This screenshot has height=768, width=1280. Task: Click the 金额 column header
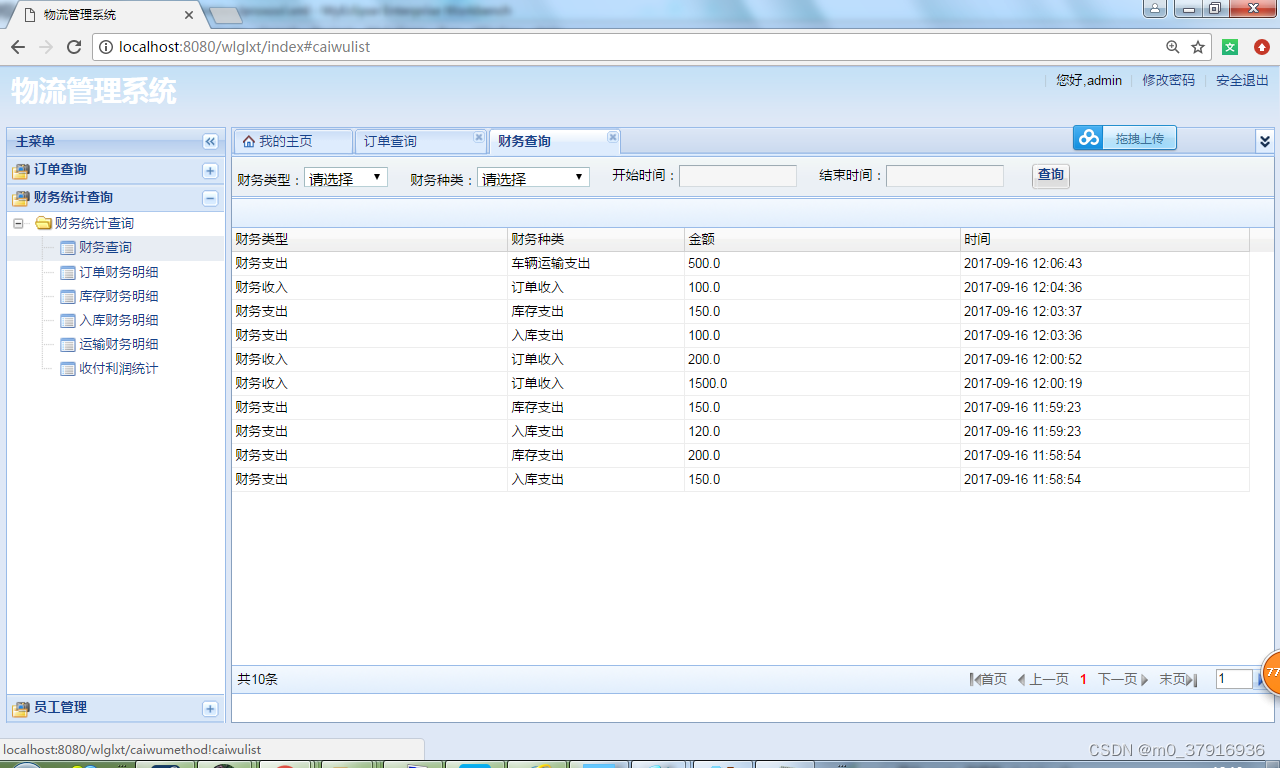point(823,240)
